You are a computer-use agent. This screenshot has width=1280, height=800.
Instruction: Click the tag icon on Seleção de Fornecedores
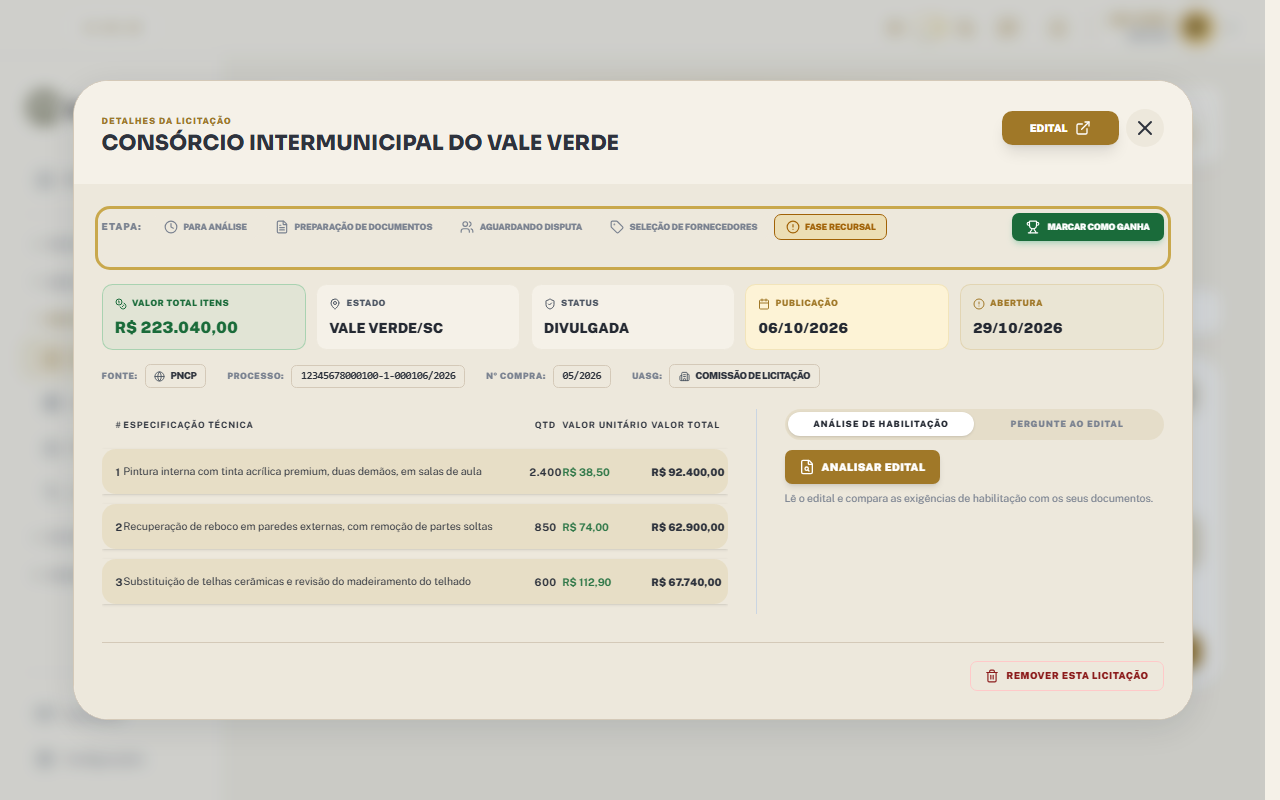click(x=617, y=227)
